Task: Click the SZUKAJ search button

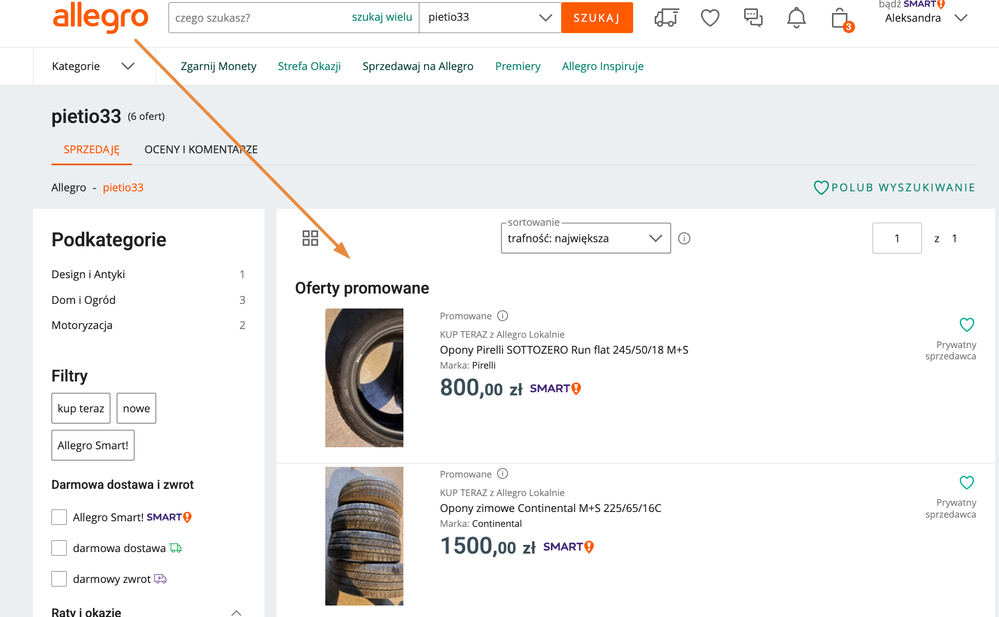Action: tap(597, 18)
